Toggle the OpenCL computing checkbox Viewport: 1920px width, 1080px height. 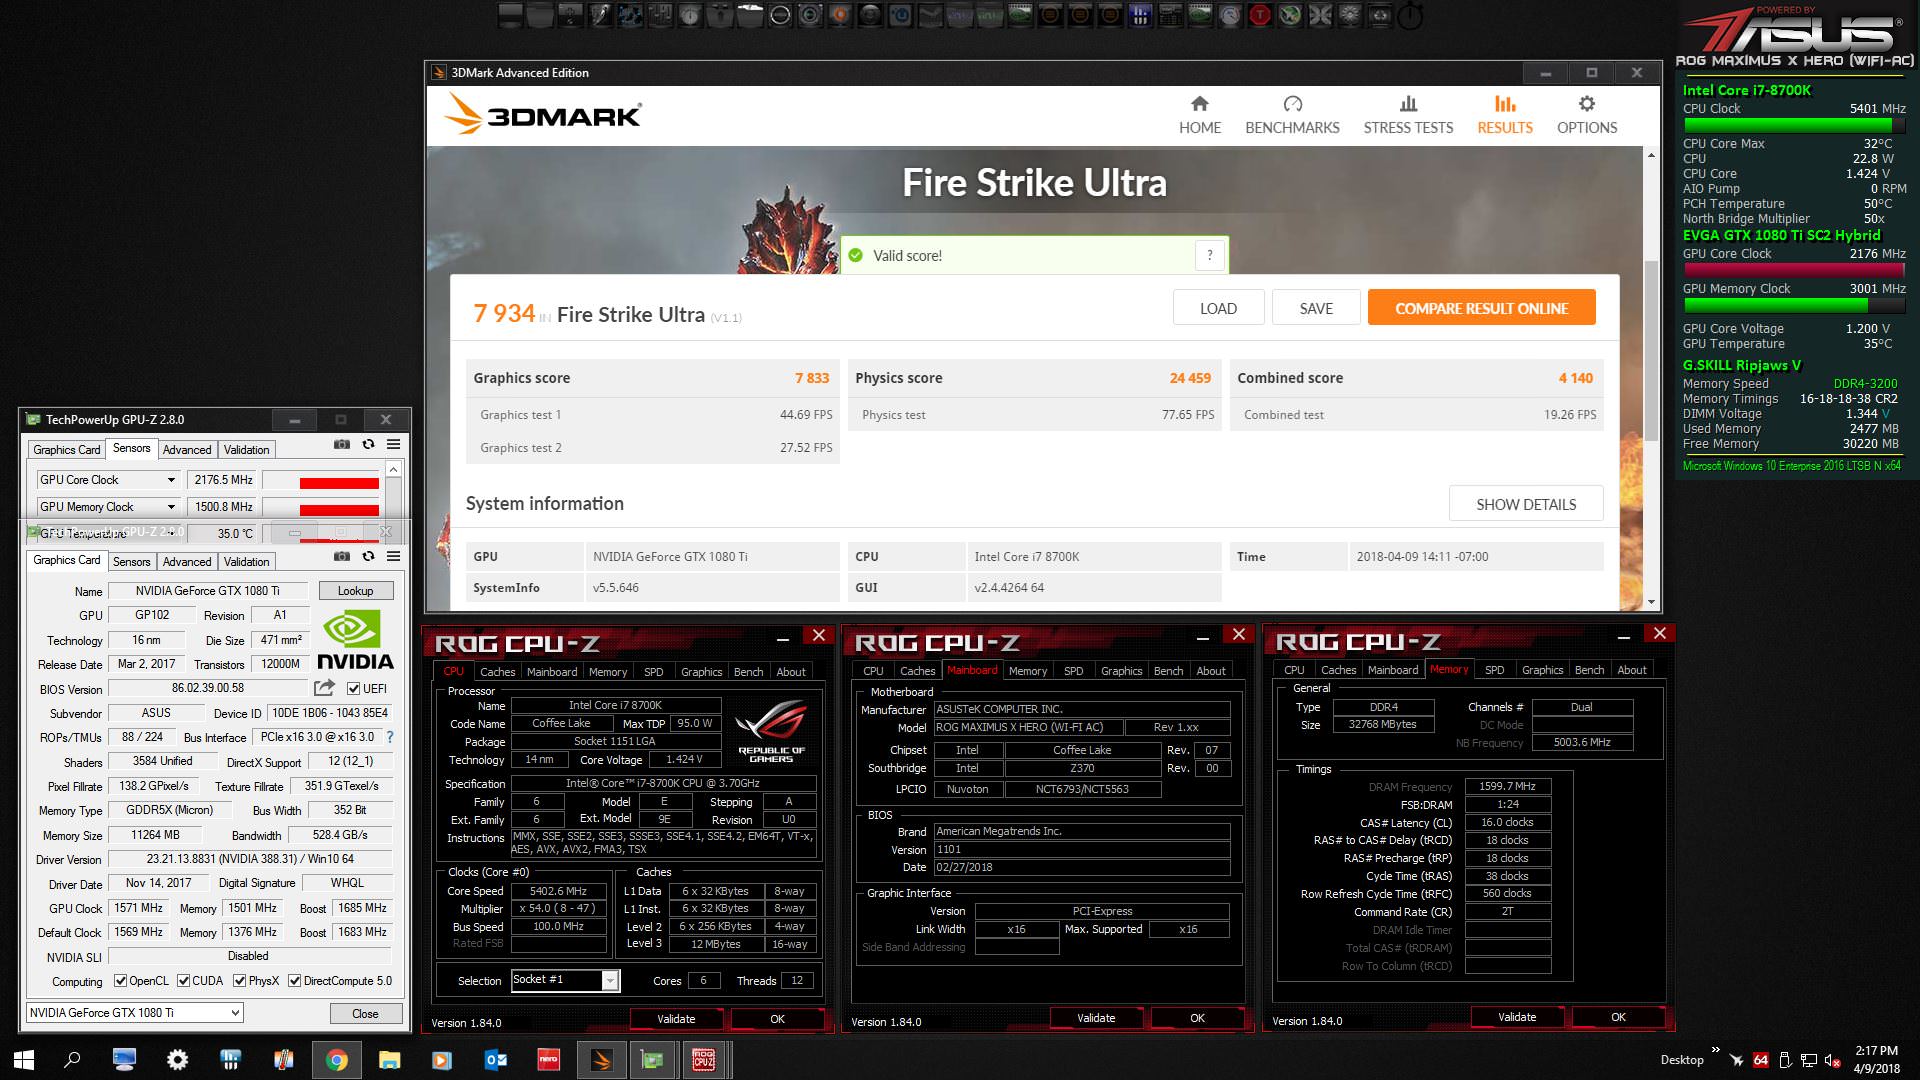point(121,981)
